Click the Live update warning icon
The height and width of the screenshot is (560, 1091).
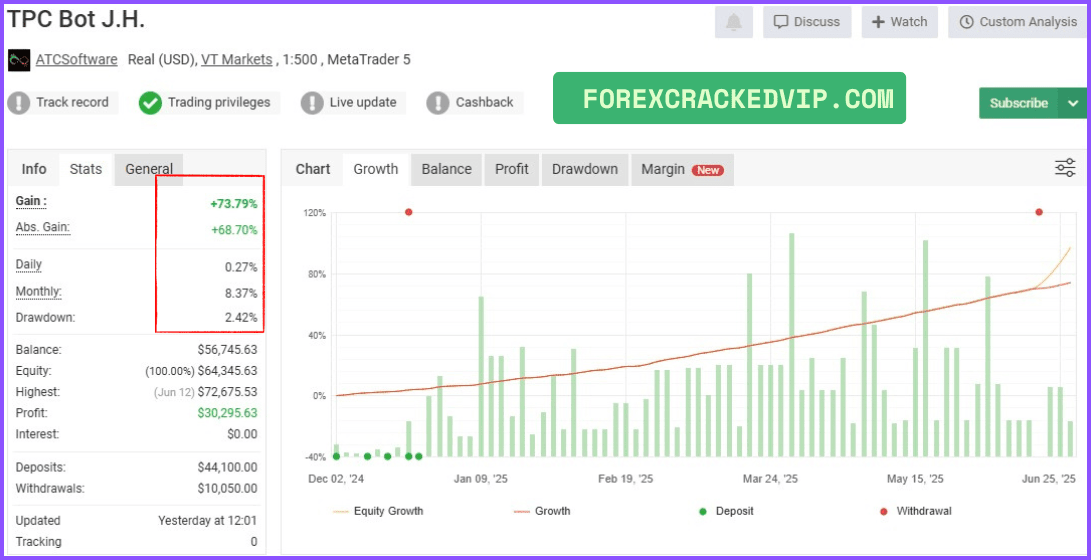[312, 103]
